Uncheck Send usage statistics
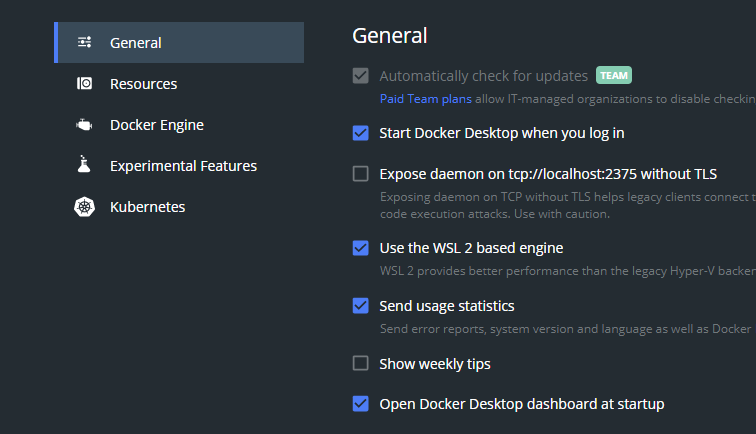 [x=361, y=306]
